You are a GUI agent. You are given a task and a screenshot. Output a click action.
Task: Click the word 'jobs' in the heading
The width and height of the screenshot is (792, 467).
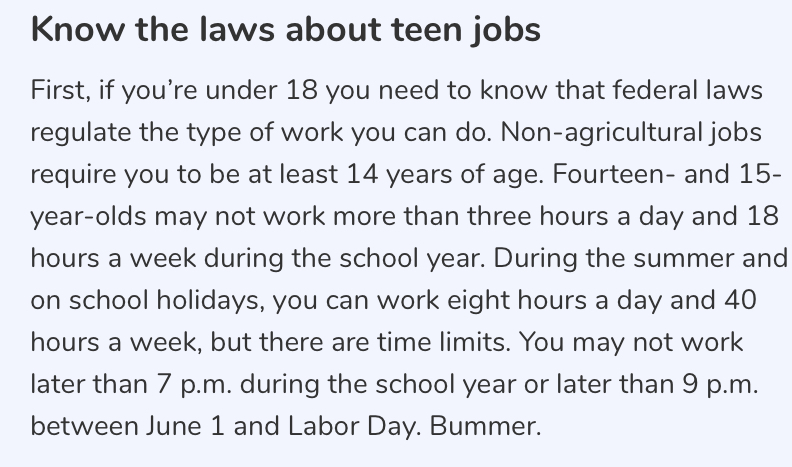click(507, 31)
